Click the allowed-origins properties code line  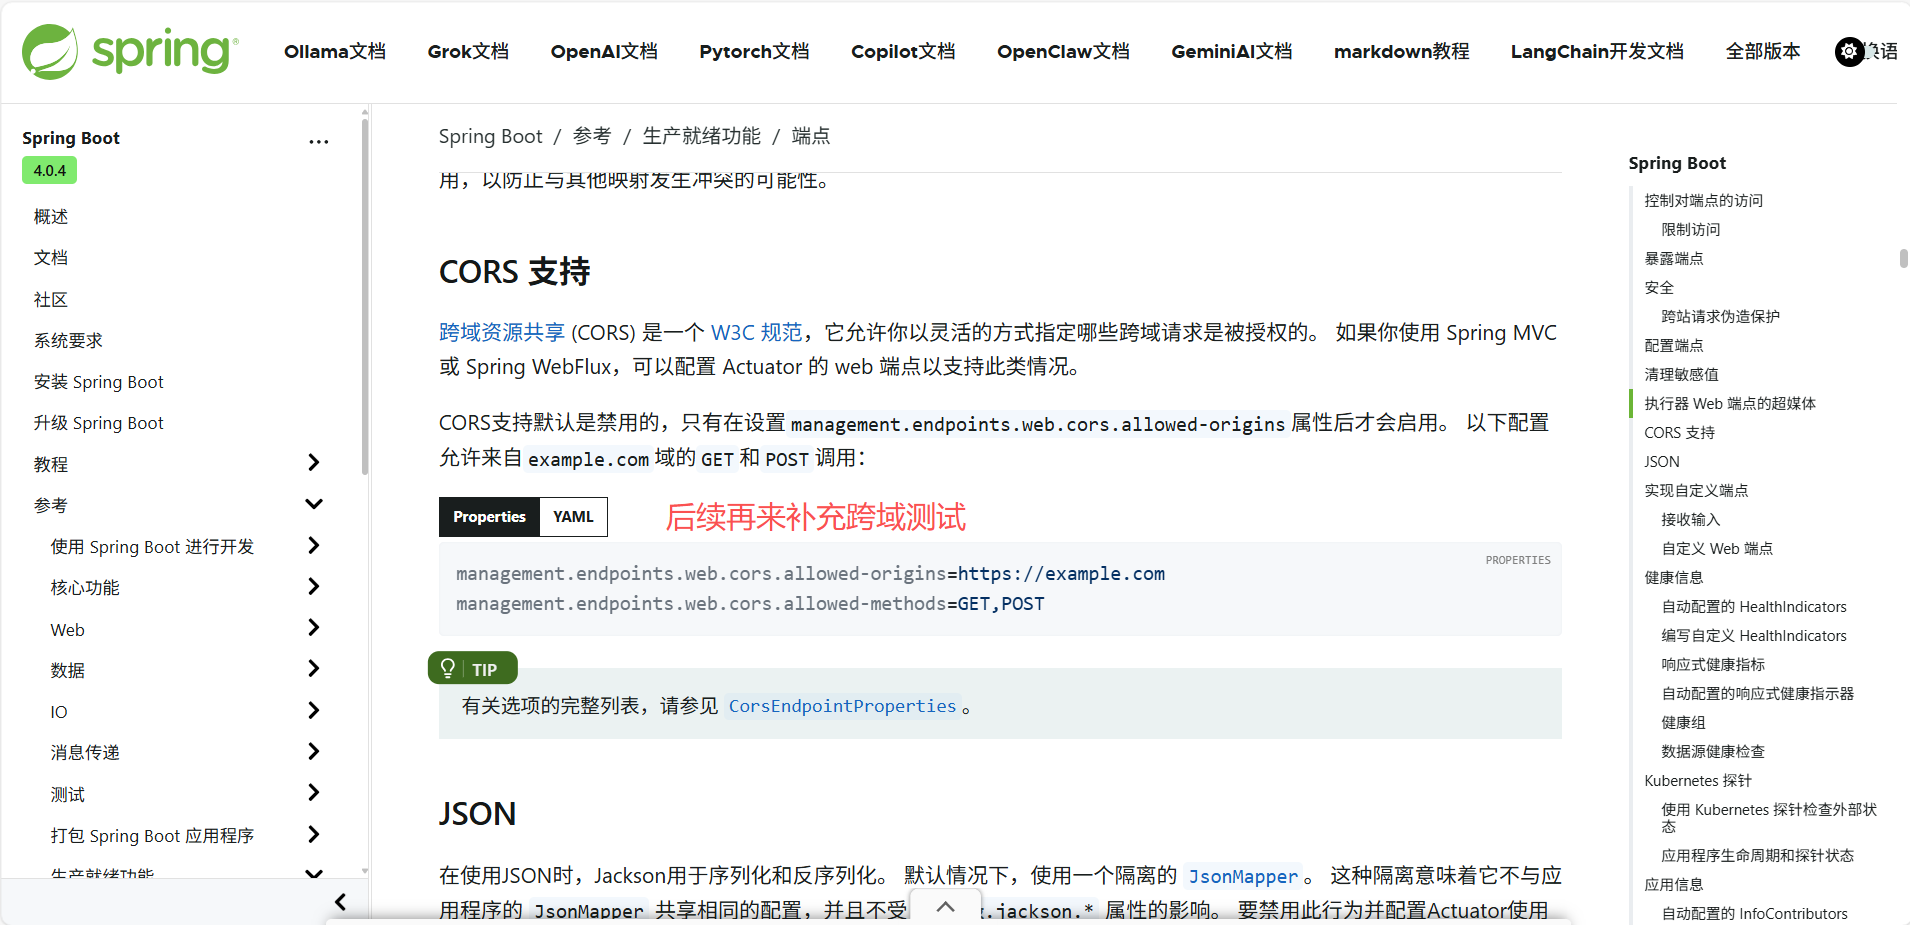[810, 574]
